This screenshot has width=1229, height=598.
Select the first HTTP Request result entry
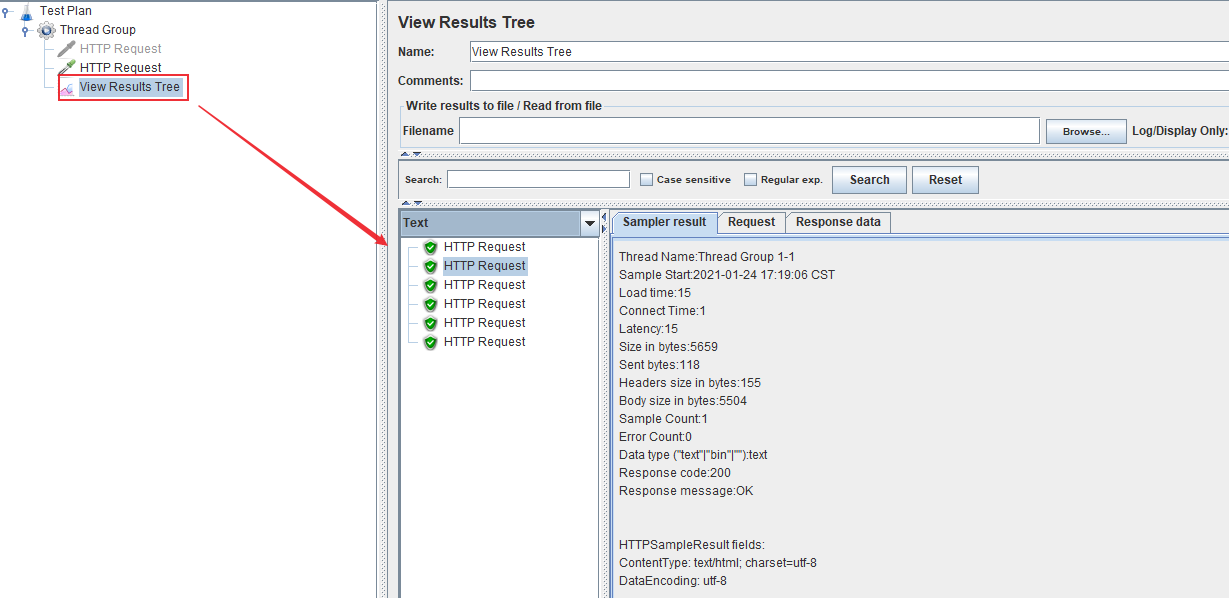[x=484, y=247]
